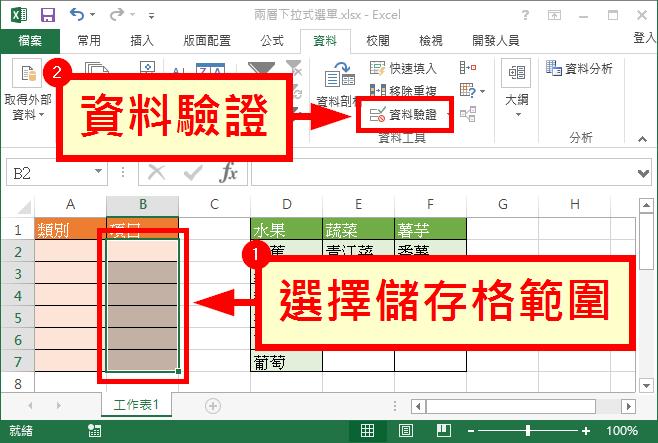Viewport: 658px width, 443px height.
Task: Click the cancel X in formula bar
Action: pyautogui.click(x=157, y=172)
